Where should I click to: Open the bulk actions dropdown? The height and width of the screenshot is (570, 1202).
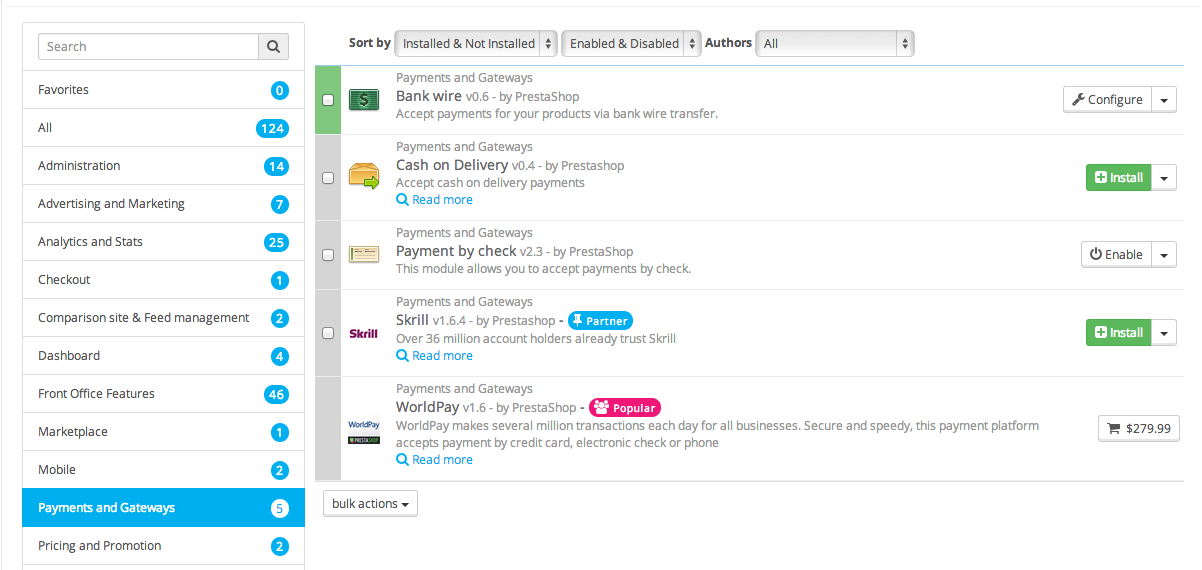coord(370,504)
